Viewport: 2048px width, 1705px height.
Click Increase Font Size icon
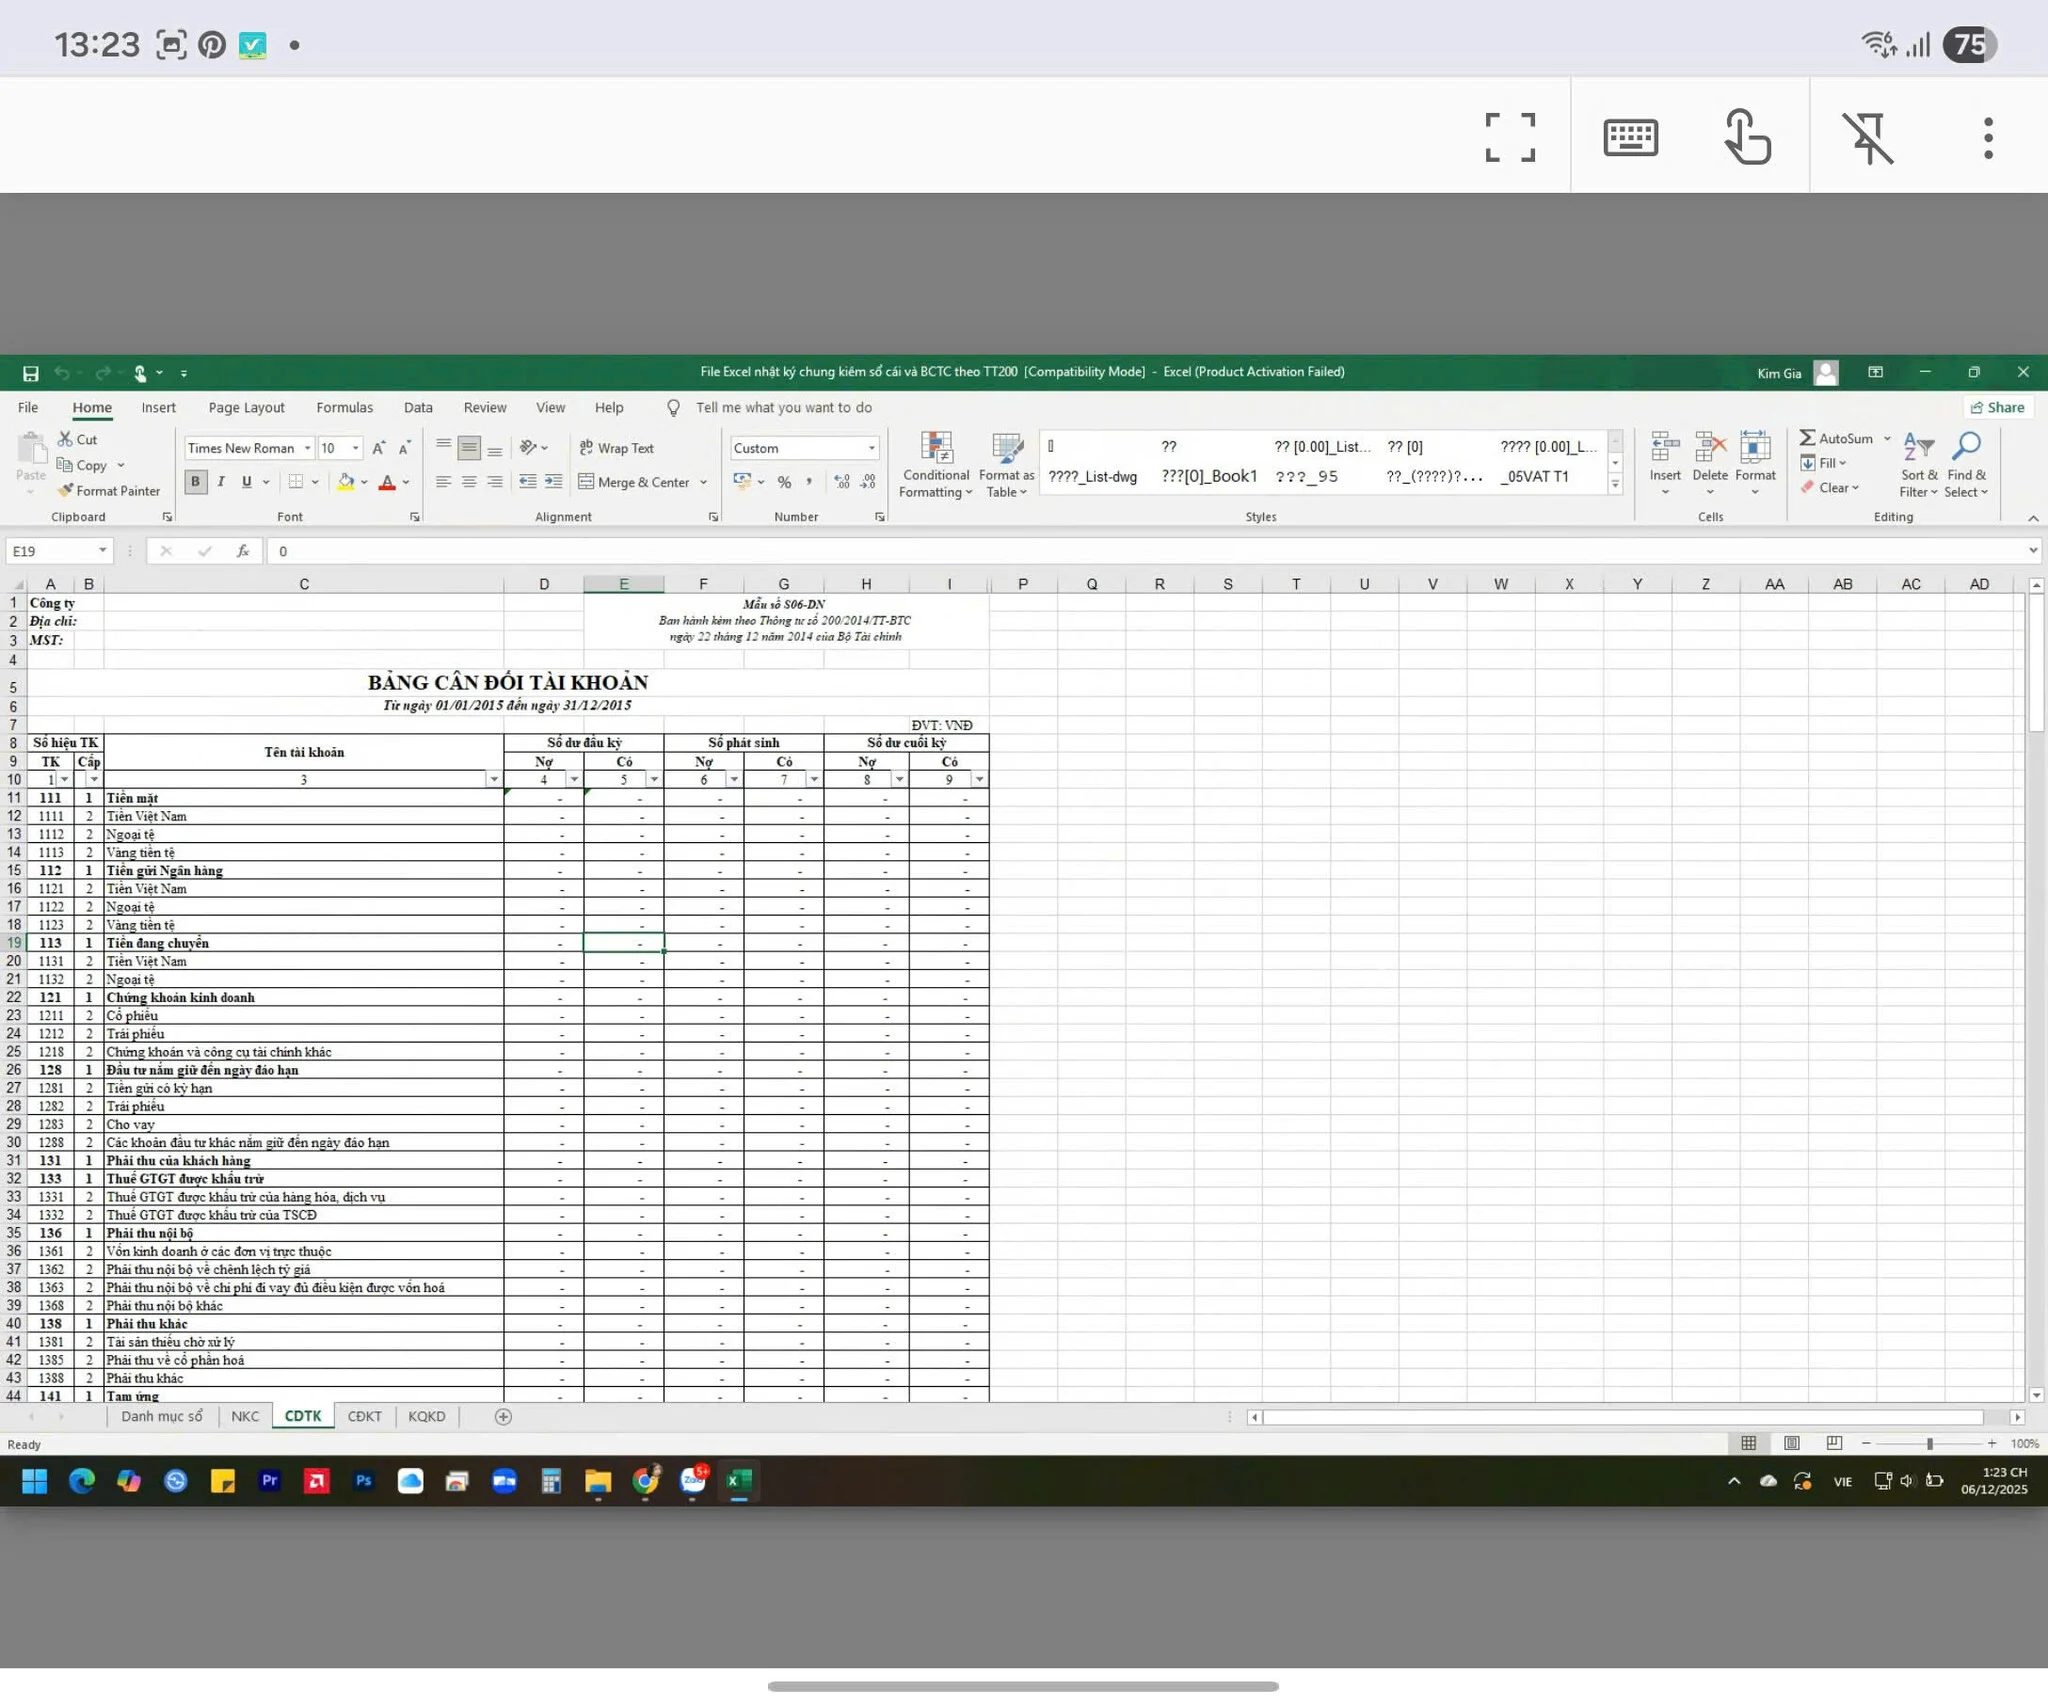(379, 448)
